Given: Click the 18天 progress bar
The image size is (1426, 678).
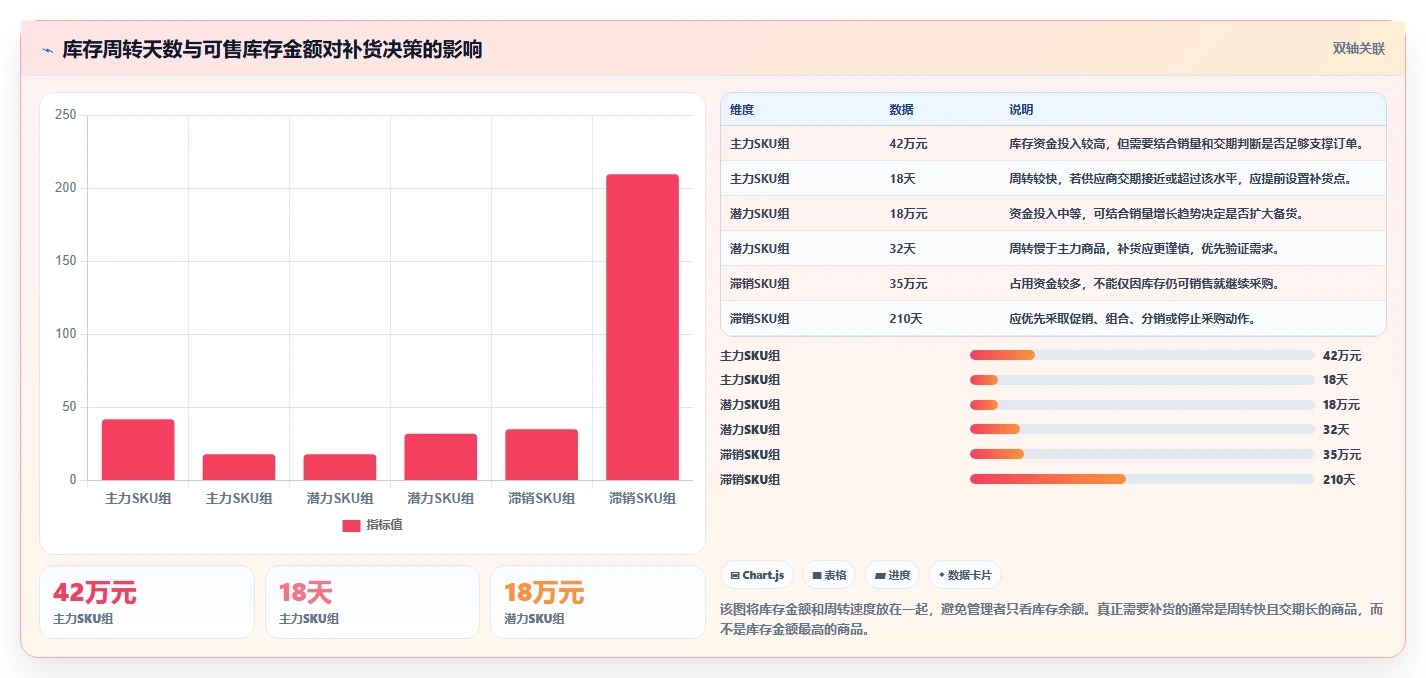Looking at the screenshot, I should [1142, 380].
